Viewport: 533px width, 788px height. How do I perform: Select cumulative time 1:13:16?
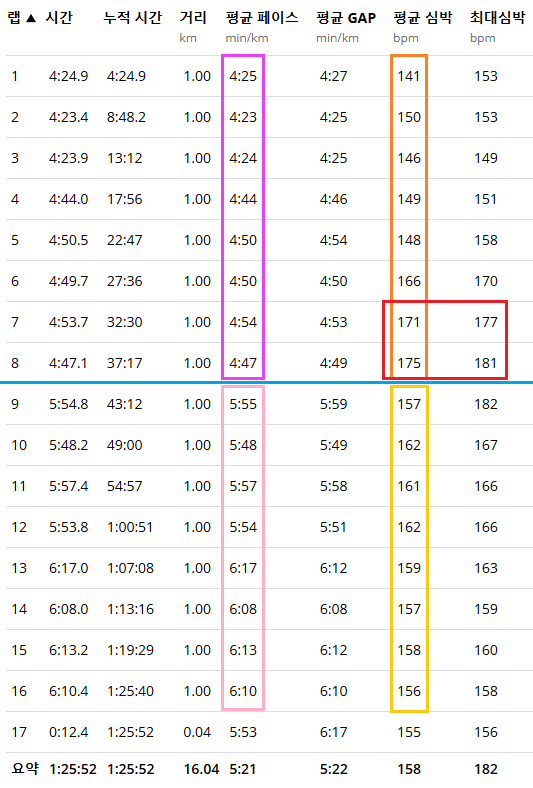coord(130,610)
